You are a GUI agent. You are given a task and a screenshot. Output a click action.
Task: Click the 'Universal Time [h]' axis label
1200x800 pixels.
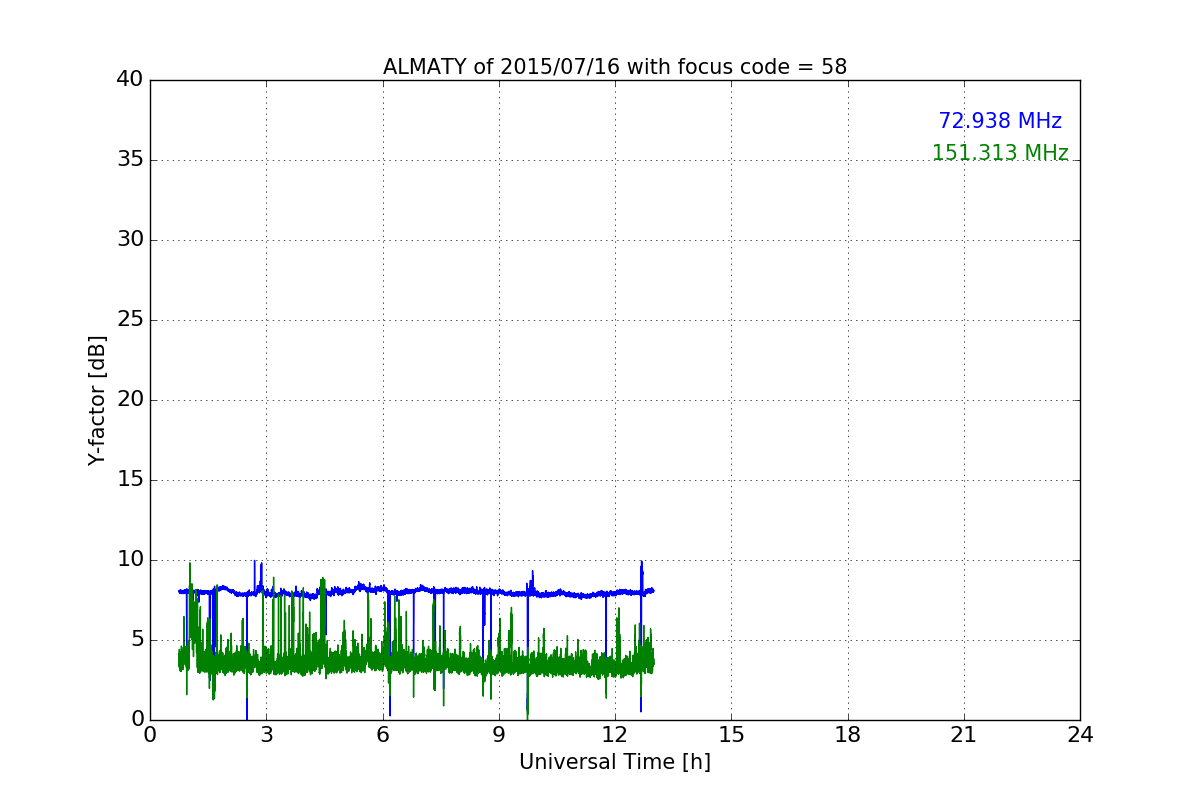[615, 762]
